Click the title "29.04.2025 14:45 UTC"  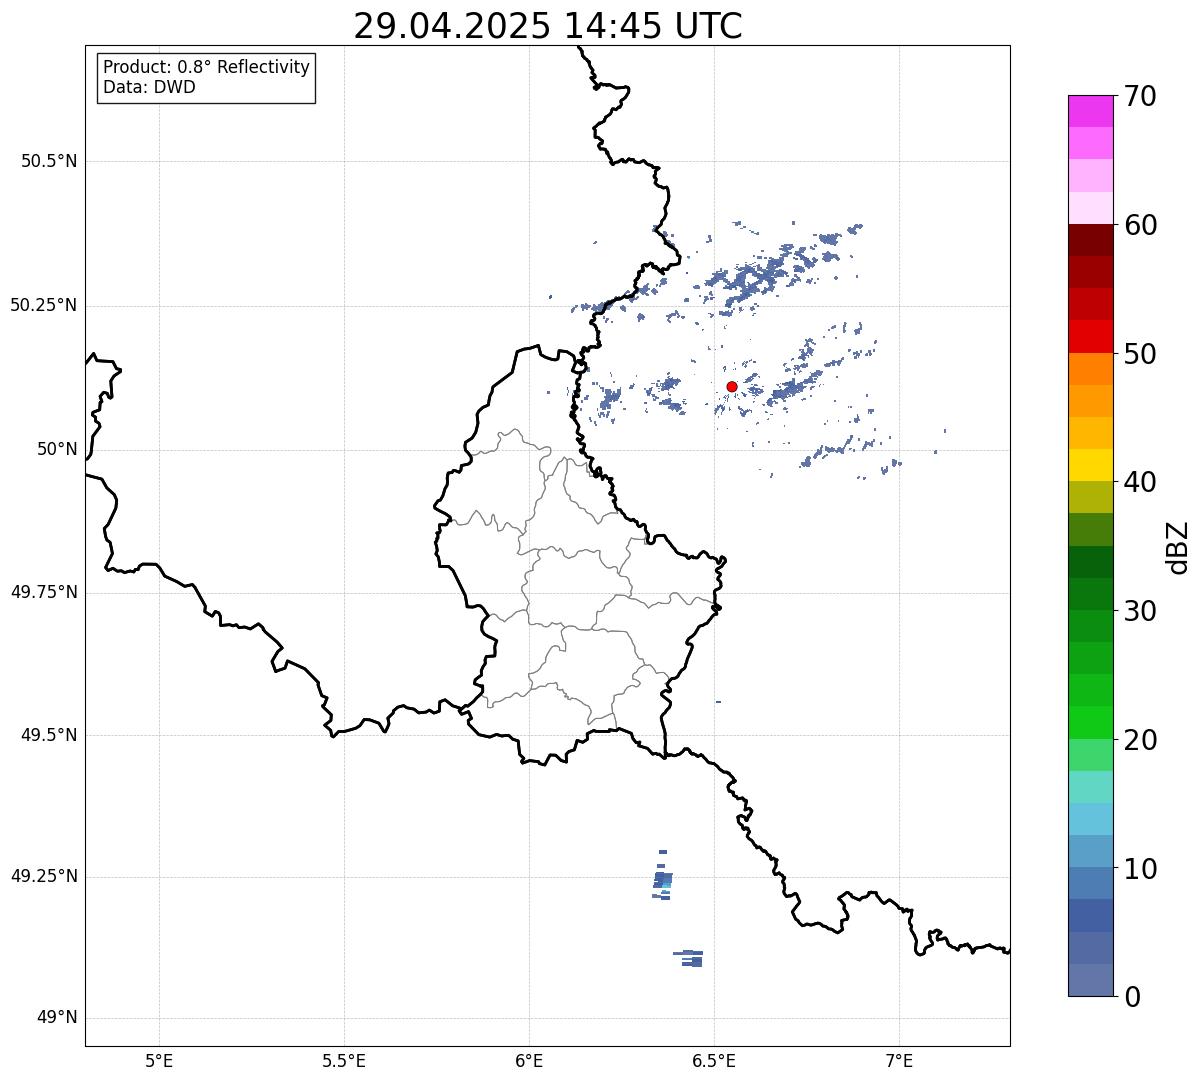coord(548,26)
